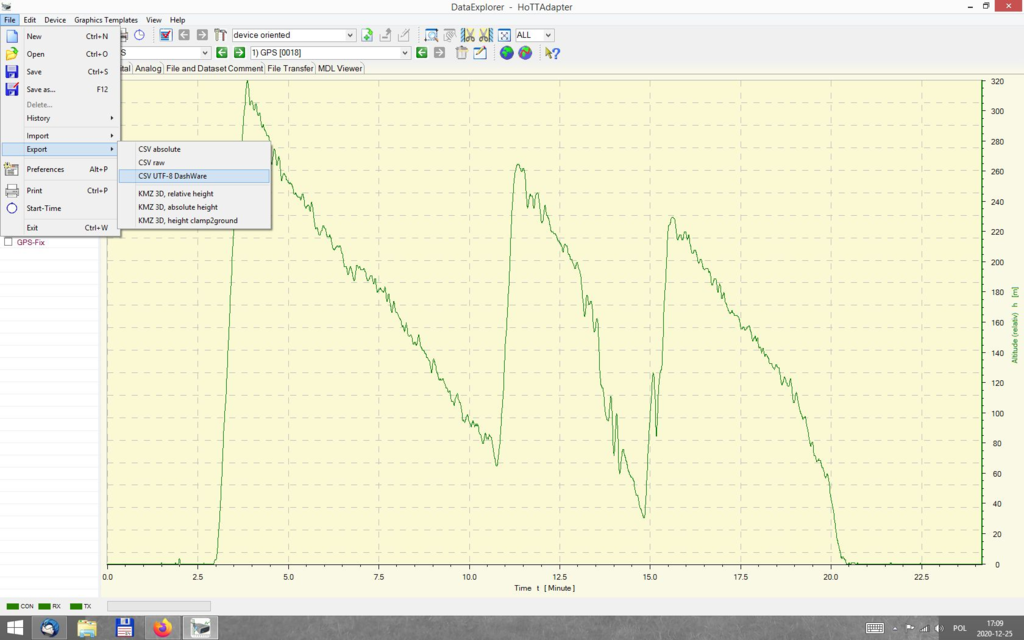The image size is (1024, 640).
Task: Click the help cursor question mark icon
Action: pyautogui.click(x=552, y=53)
